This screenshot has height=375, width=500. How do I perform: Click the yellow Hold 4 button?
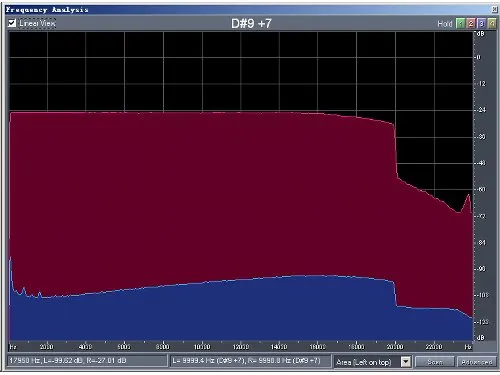(x=492, y=23)
